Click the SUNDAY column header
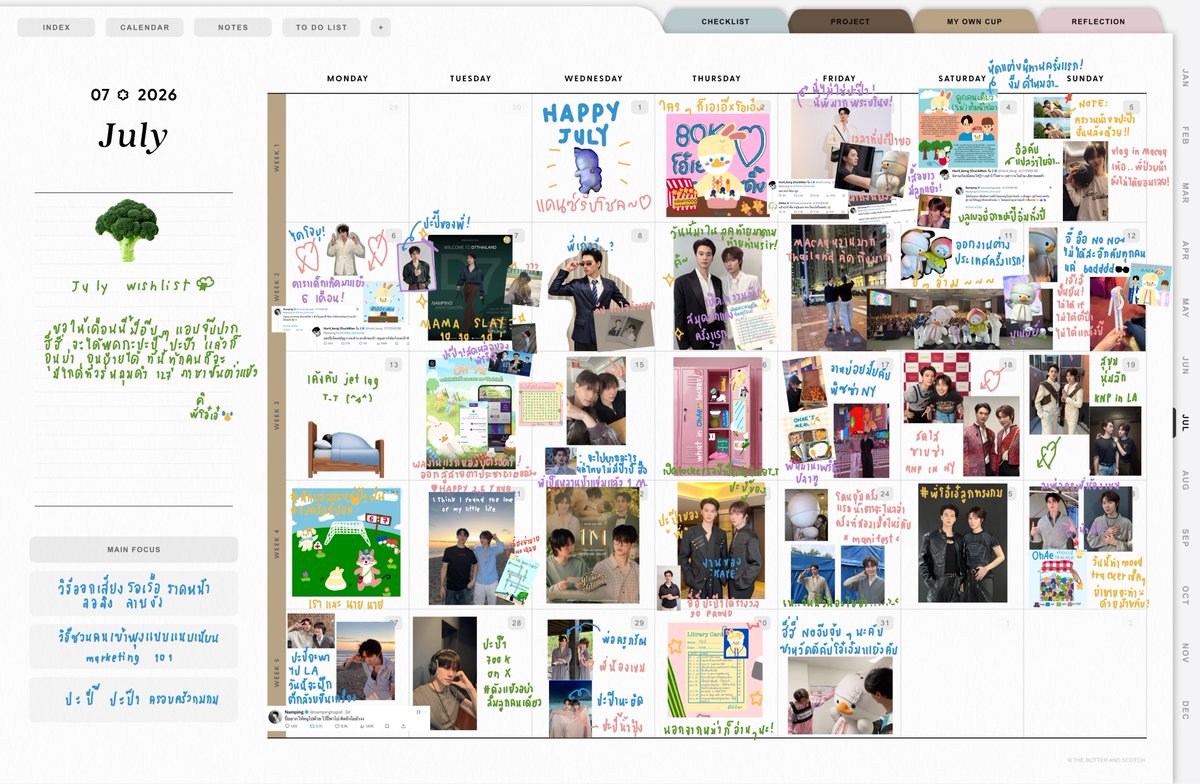The width and height of the screenshot is (1200, 784). click(1085, 78)
